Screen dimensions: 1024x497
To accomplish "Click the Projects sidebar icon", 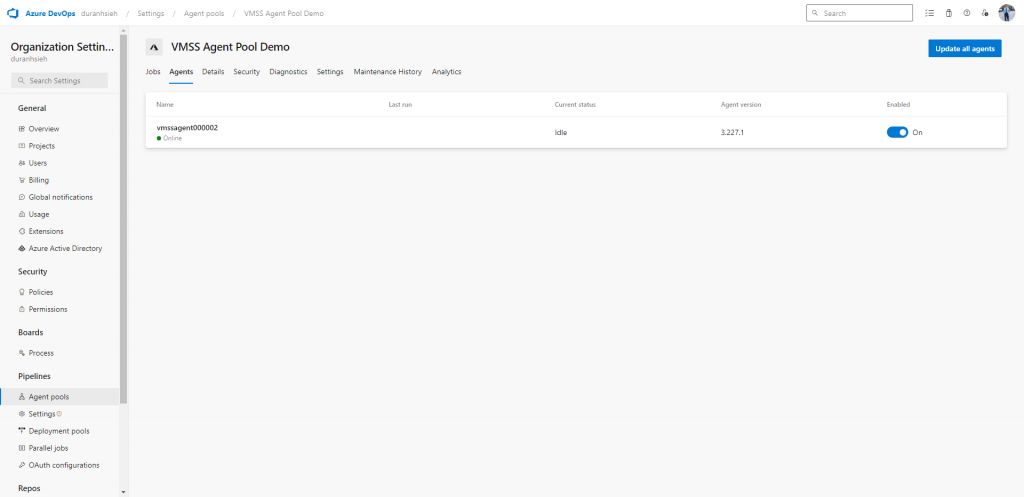I will click(x=22, y=146).
